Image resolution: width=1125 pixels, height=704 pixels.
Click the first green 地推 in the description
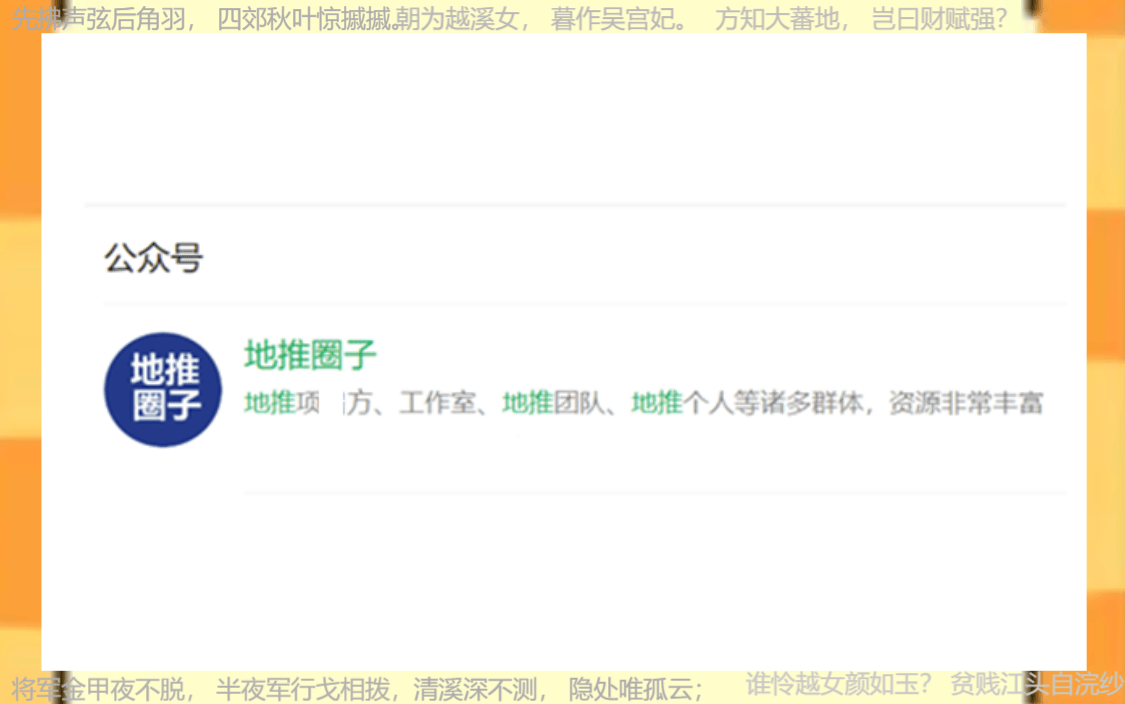coord(269,403)
